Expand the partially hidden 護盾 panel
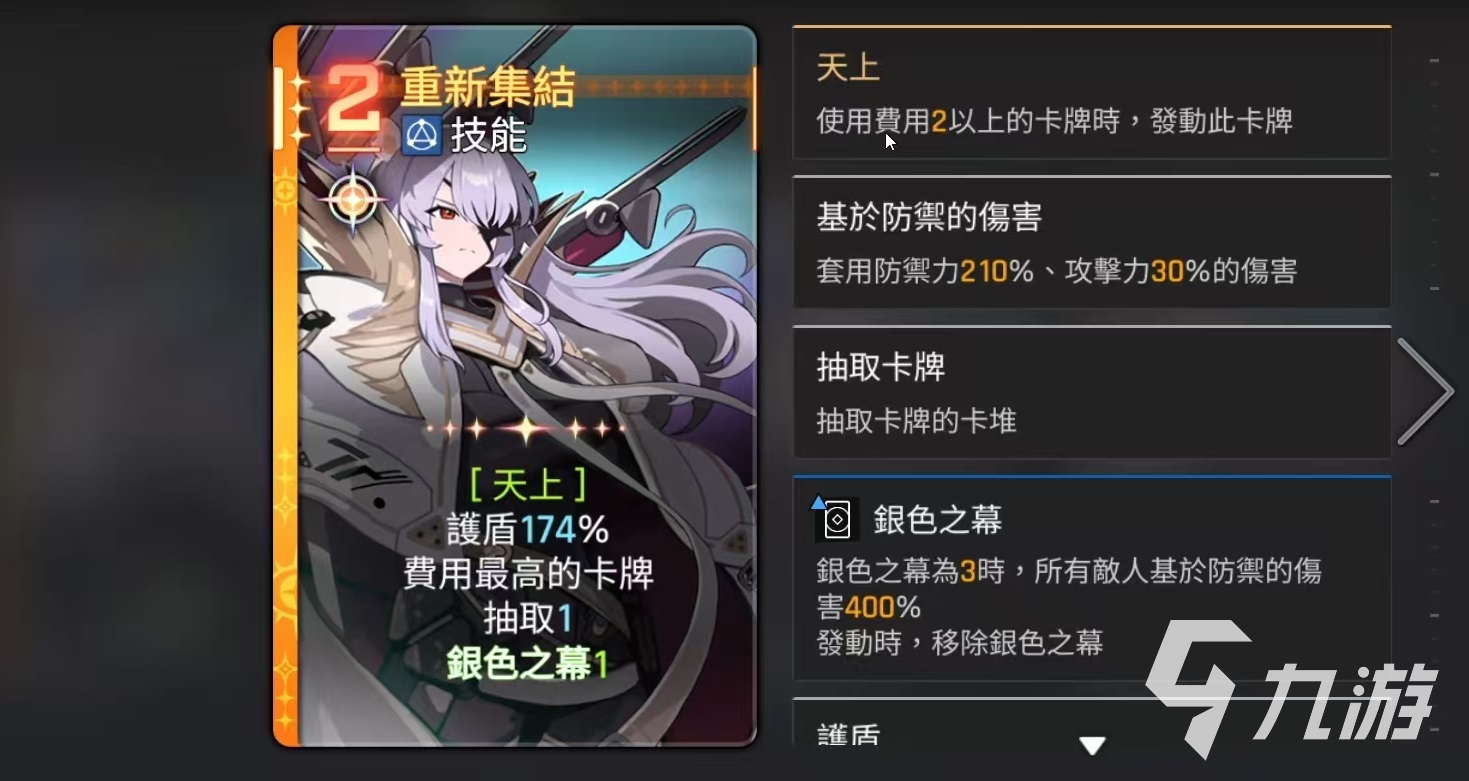Viewport: 1469px width, 781px height. [1091, 722]
